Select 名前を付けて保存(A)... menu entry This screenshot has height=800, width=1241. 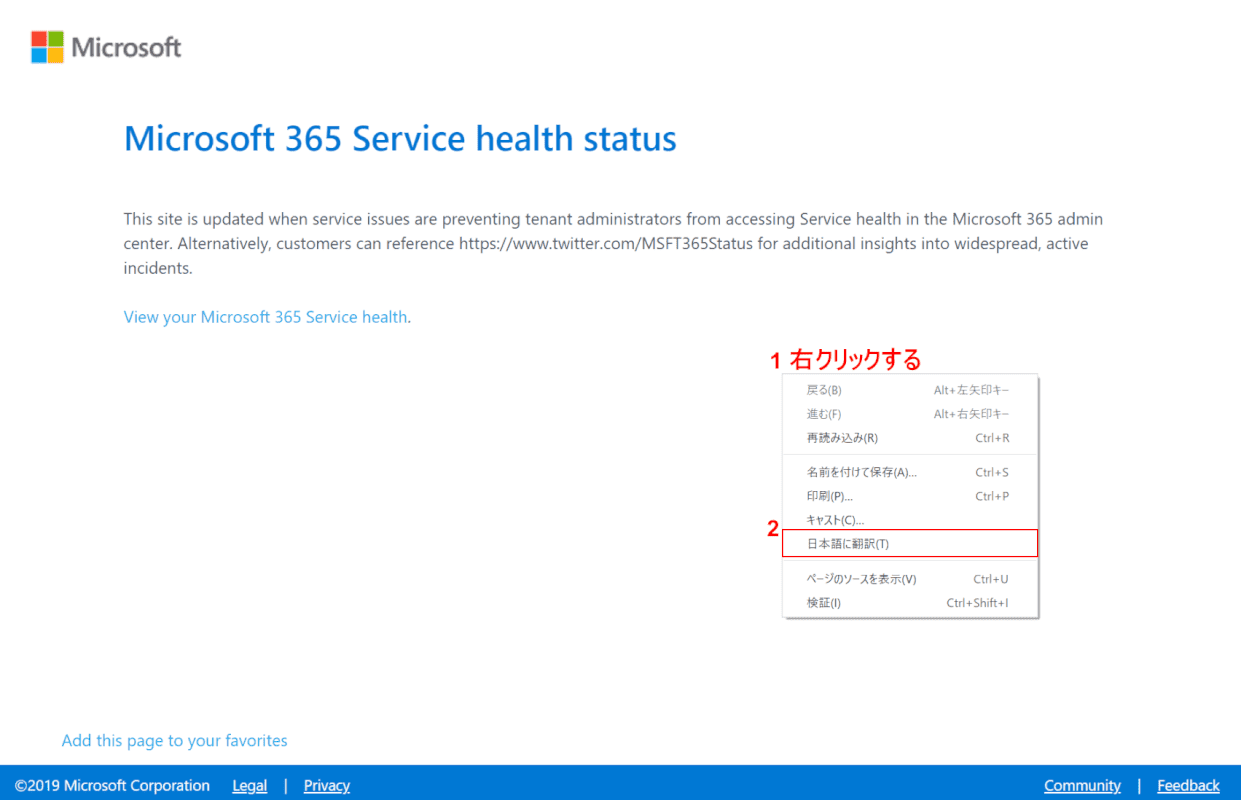(x=911, y=472)
